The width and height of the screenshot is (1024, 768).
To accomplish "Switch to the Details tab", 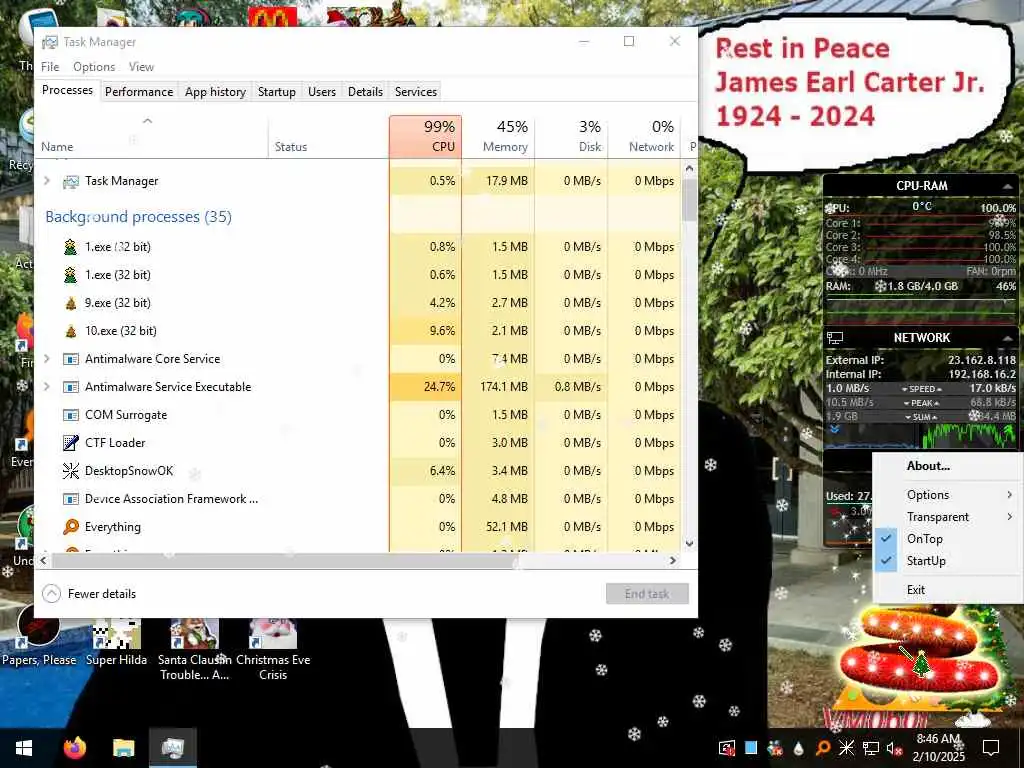I will 365,92.
